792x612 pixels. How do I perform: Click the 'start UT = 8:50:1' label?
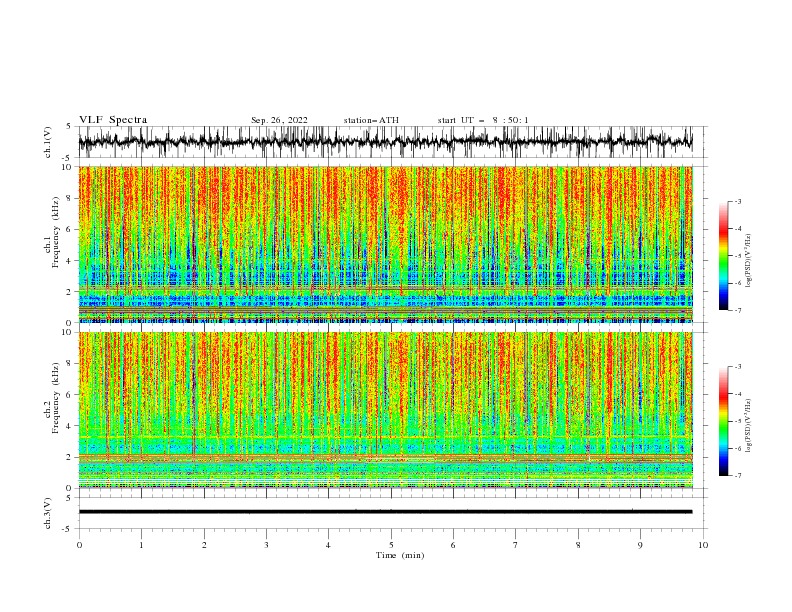pos(483,120)
